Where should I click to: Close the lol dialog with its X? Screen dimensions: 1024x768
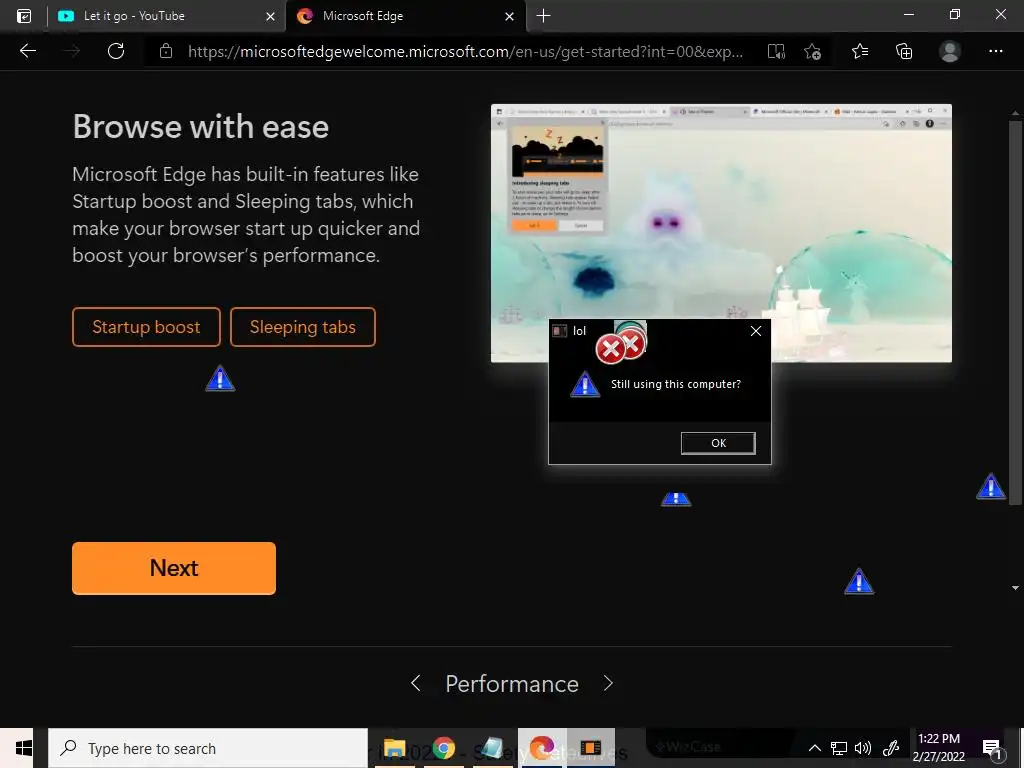tap(756, 331)
